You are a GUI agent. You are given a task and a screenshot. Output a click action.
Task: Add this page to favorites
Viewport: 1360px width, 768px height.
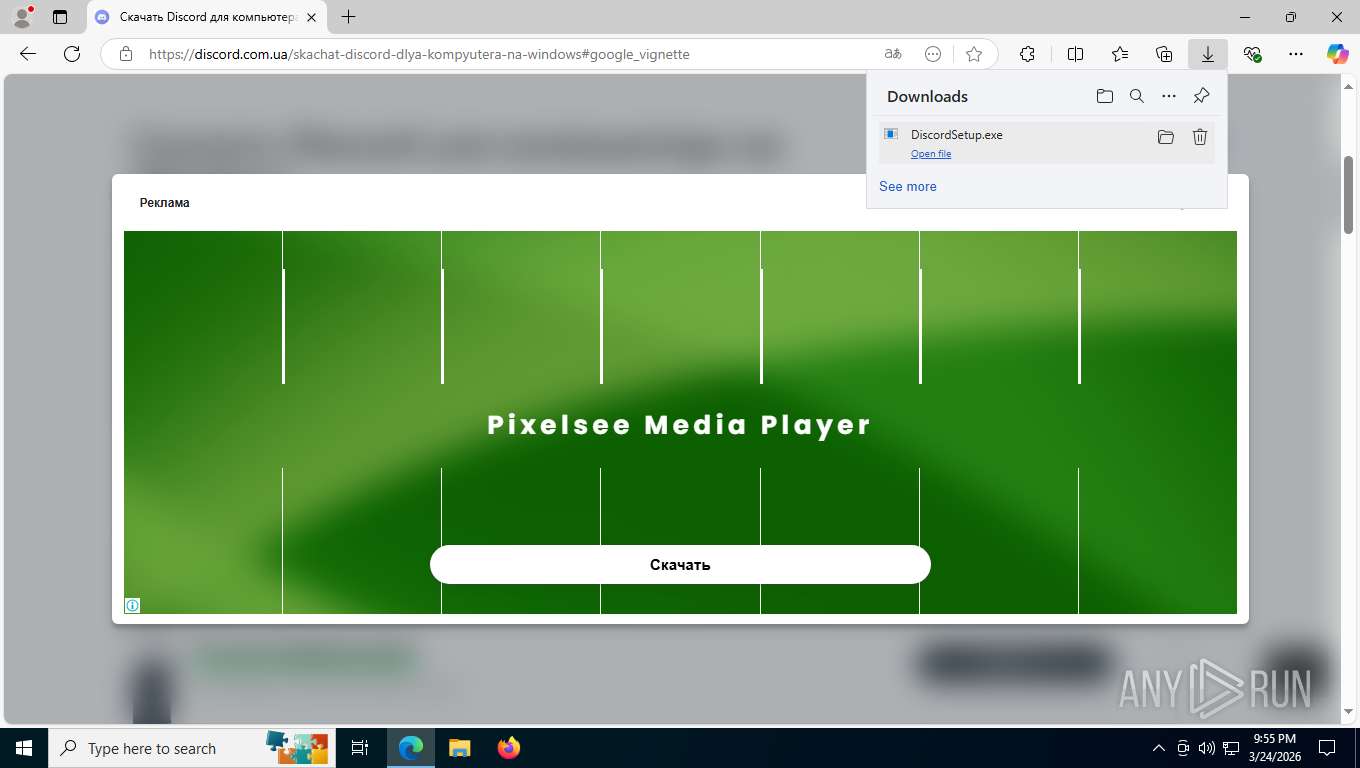[974, 54]
